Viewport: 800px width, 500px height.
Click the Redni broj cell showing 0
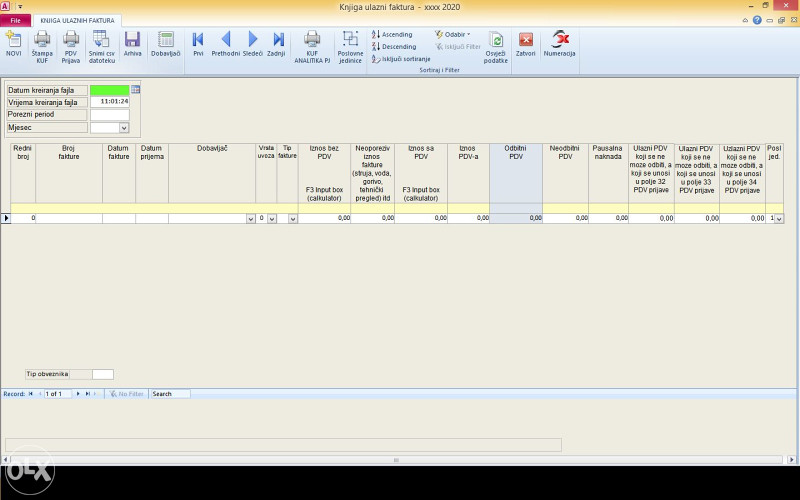click(x=23, y=218)
